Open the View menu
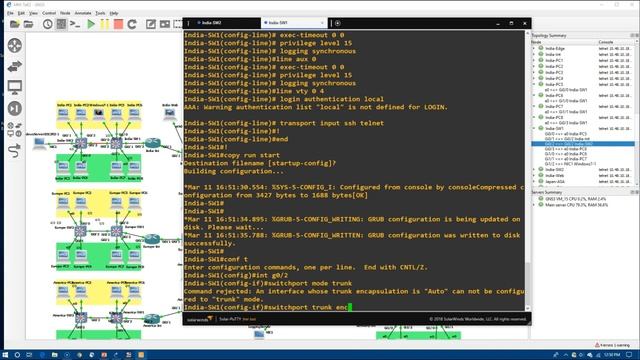Image resolution: width=640 pixels, height=360 pixels. coord(33,13)
